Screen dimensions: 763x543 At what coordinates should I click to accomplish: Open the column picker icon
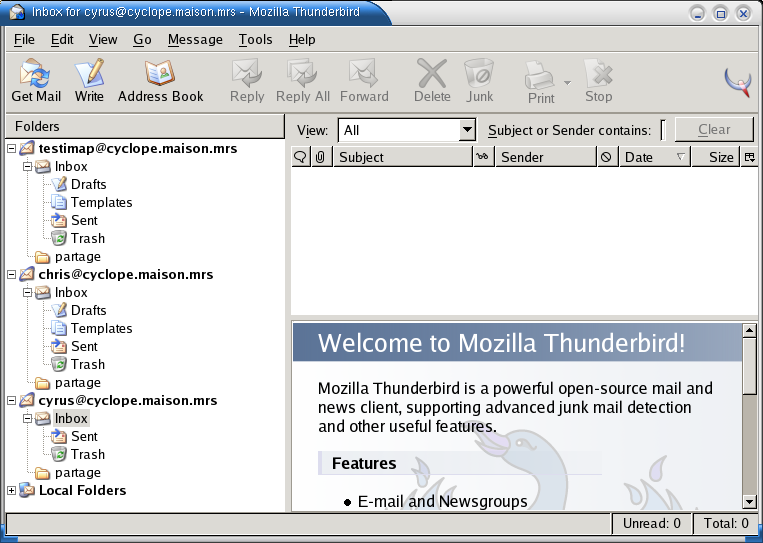(749, 157)
